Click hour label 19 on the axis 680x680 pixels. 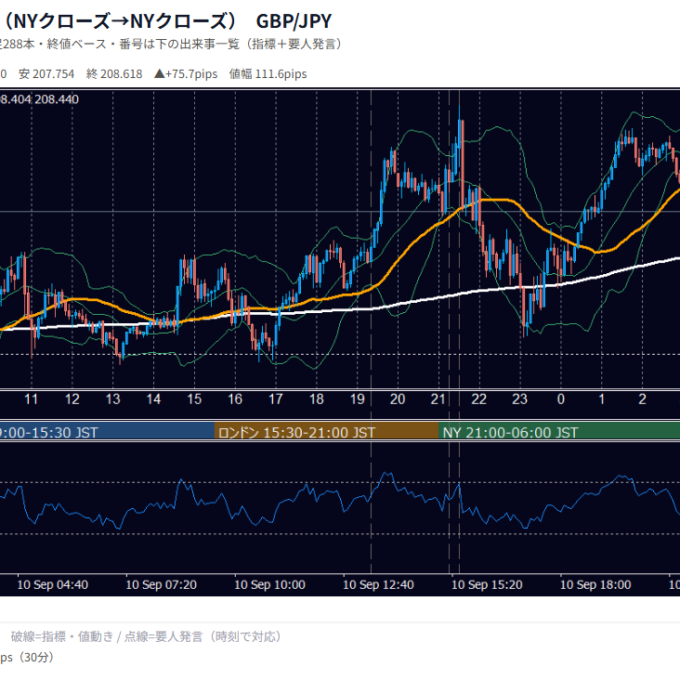pos(357,399)
